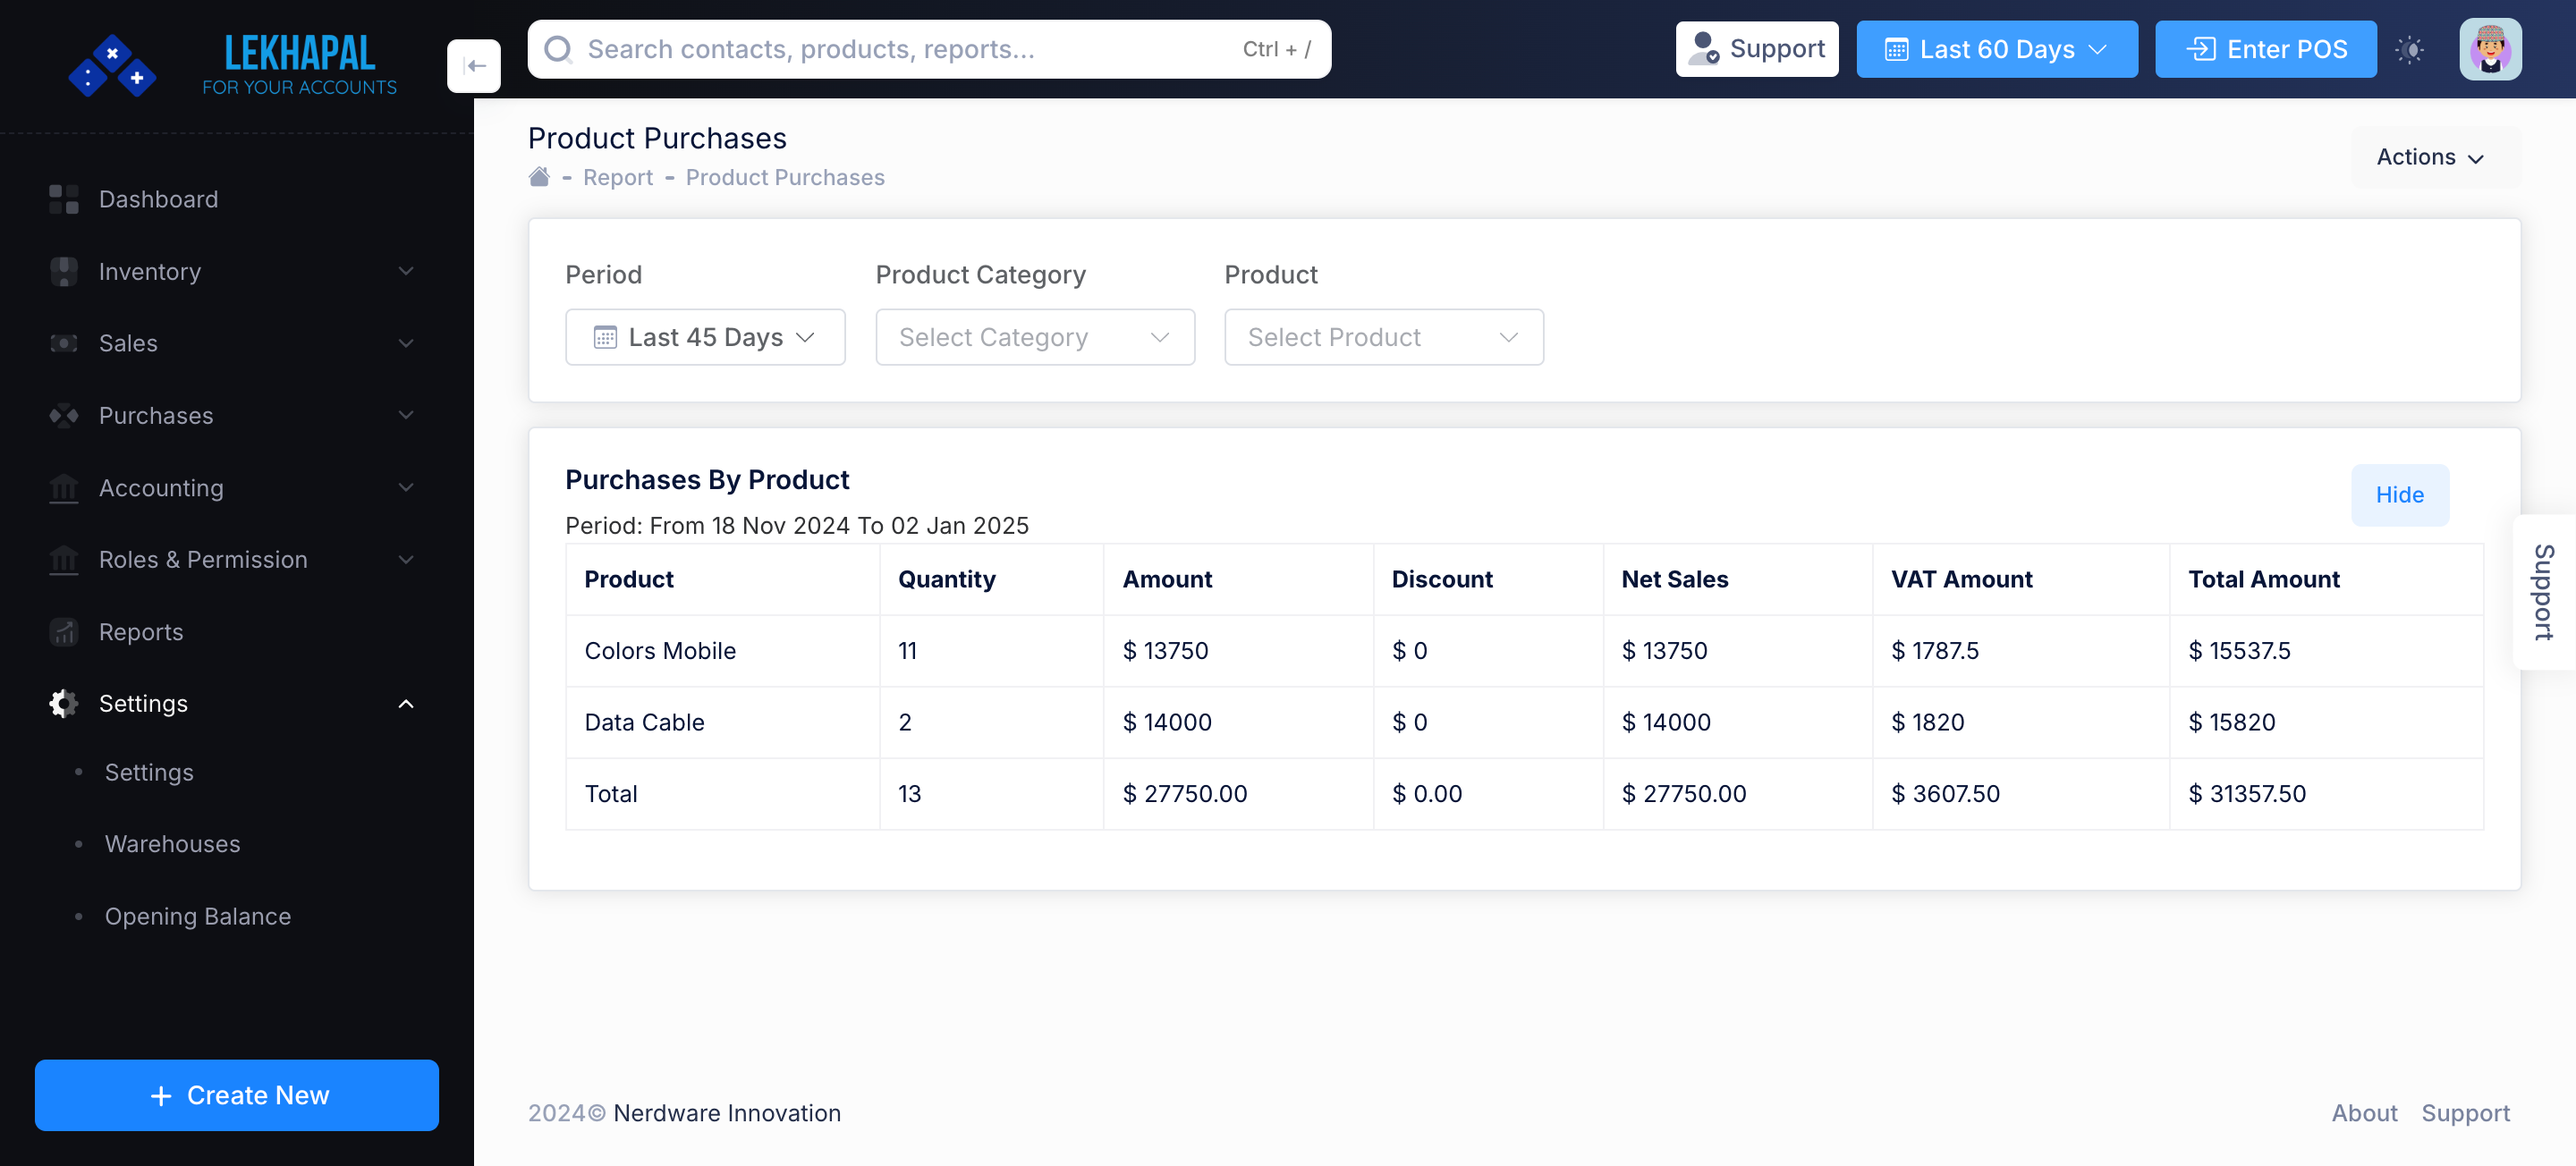Select the Reports icon in sidebar
2576x1166 pixels.
[63, 631]
